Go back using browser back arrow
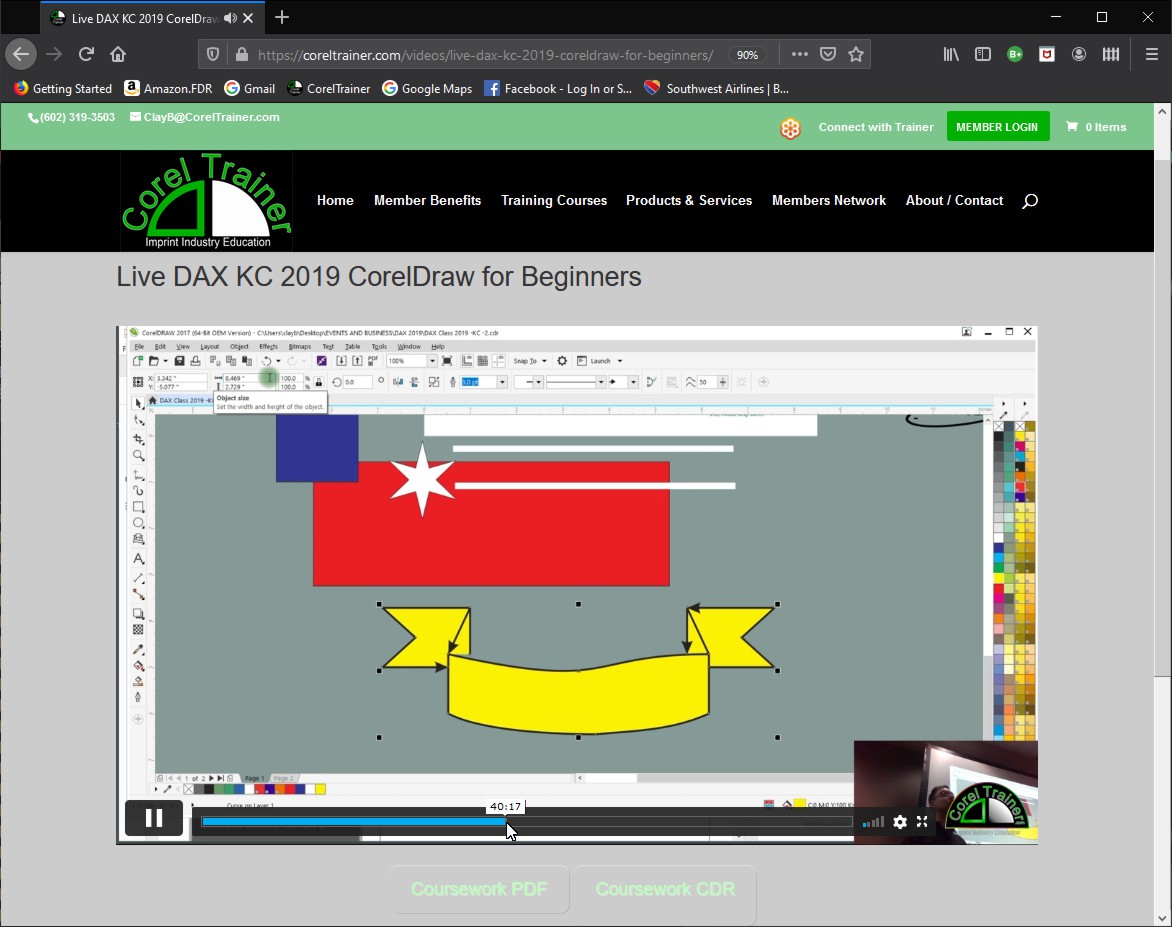Screen dimensions: 1172x927 (x=21, y=54)
